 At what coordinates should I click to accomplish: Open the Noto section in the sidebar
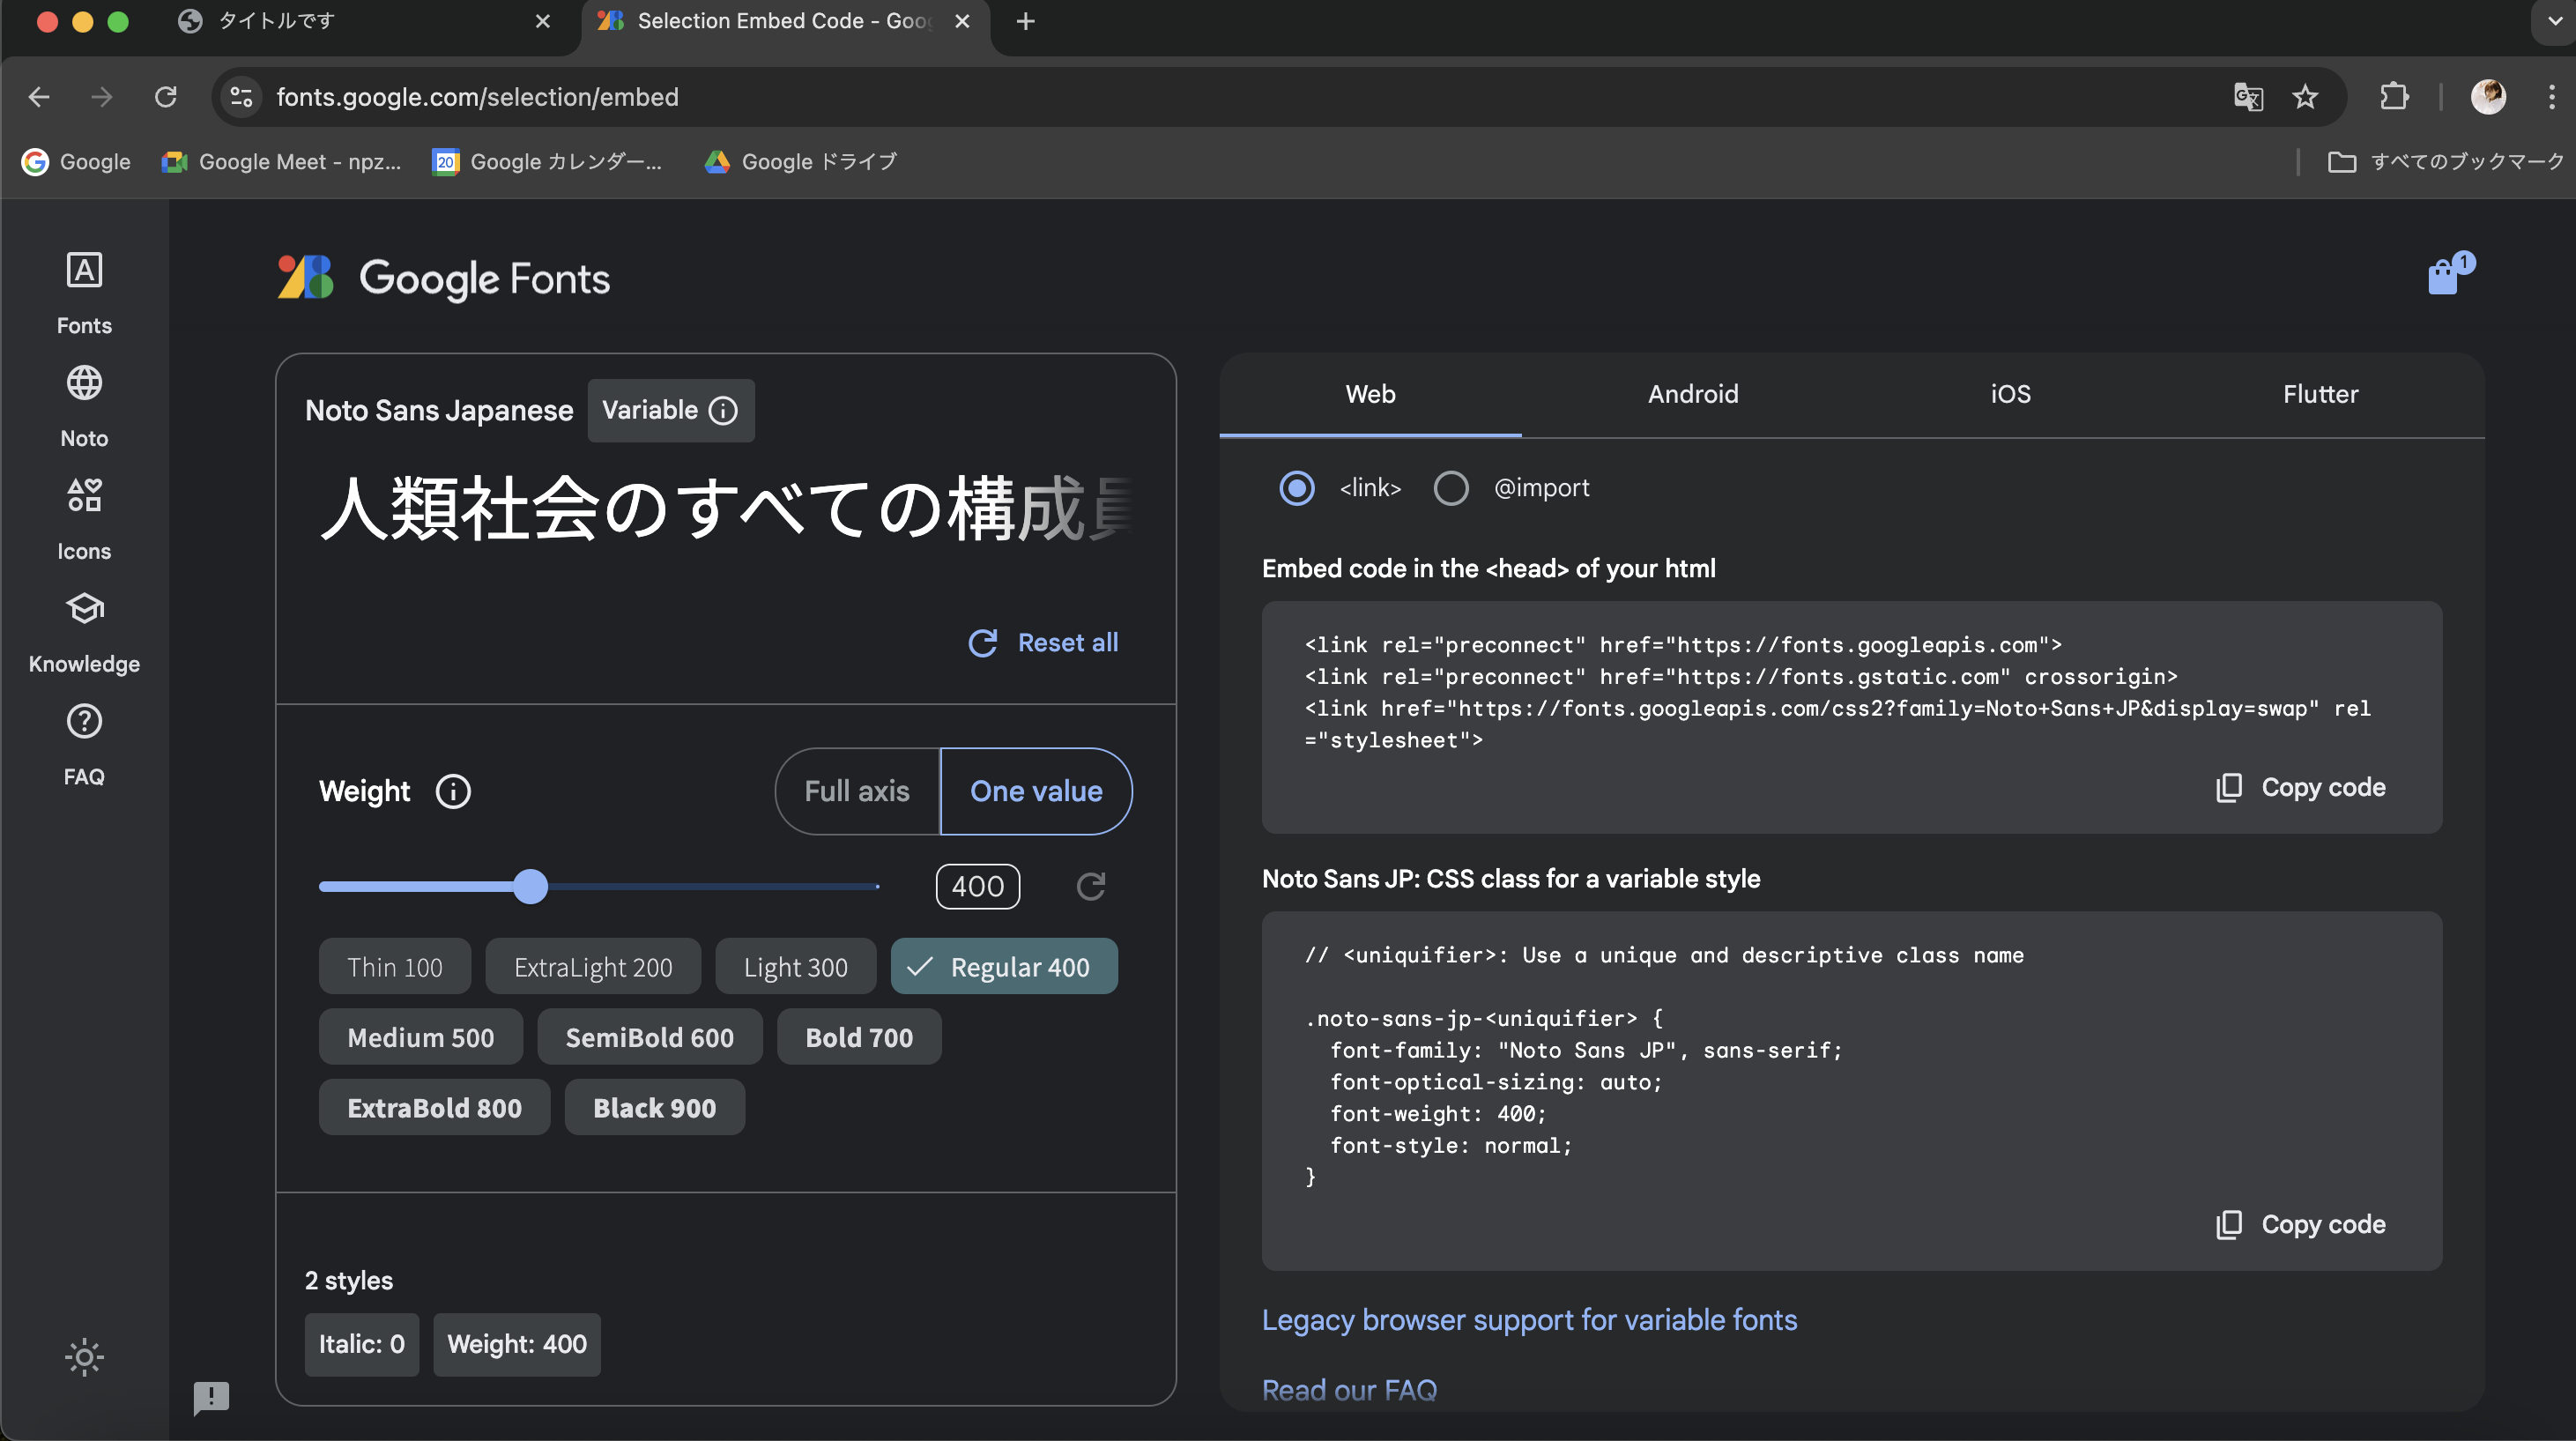[84, 404]
